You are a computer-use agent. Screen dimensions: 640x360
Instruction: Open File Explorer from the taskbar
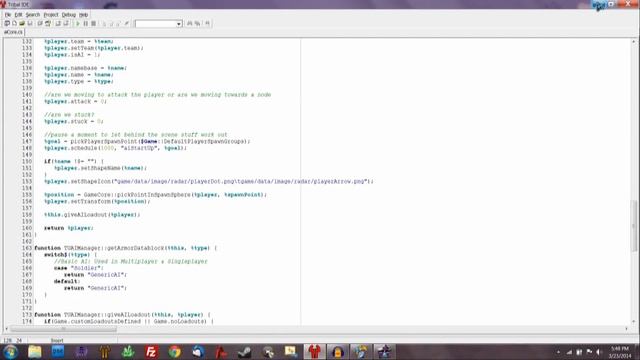coord(35,351)
